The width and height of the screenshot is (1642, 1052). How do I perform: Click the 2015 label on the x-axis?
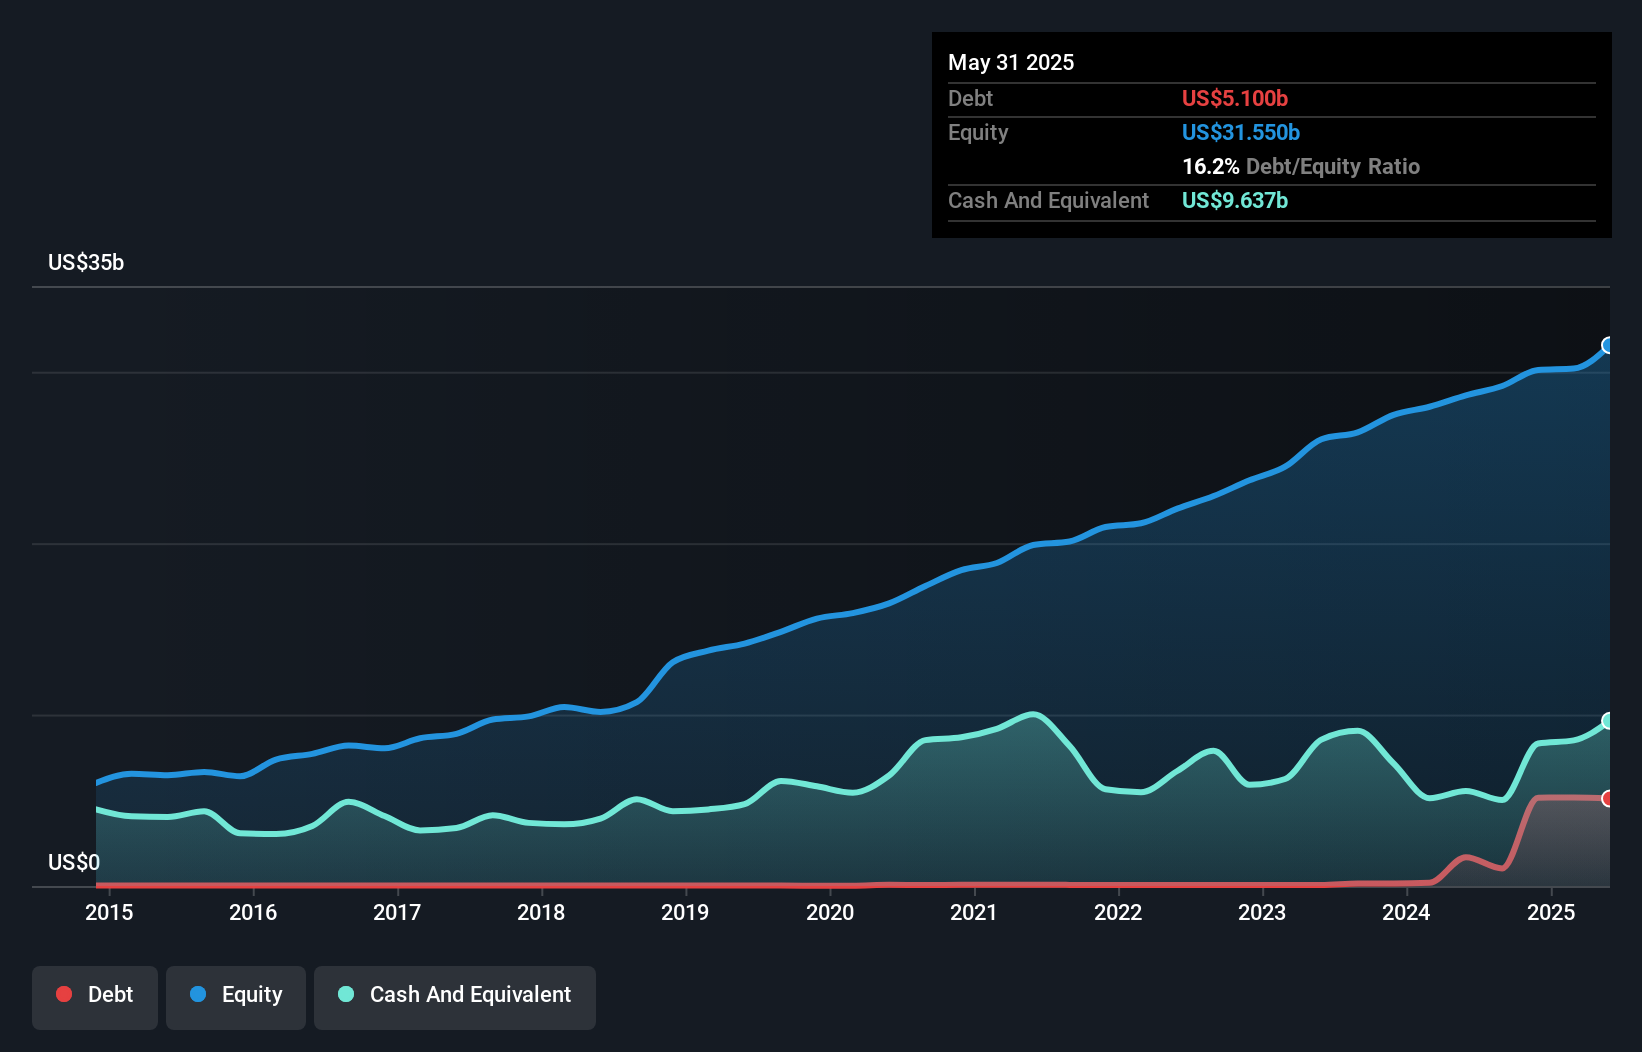(109, 912)
